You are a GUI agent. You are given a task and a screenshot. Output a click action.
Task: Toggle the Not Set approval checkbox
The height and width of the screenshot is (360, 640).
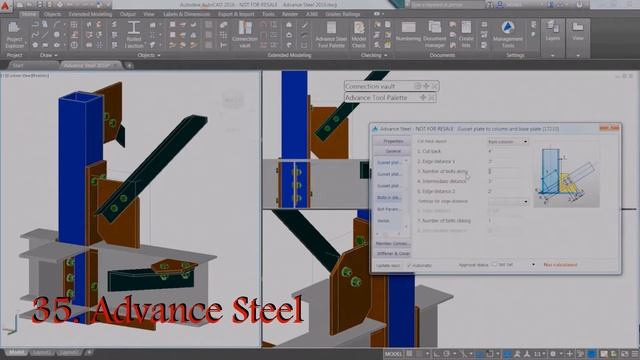pos(494,264)
